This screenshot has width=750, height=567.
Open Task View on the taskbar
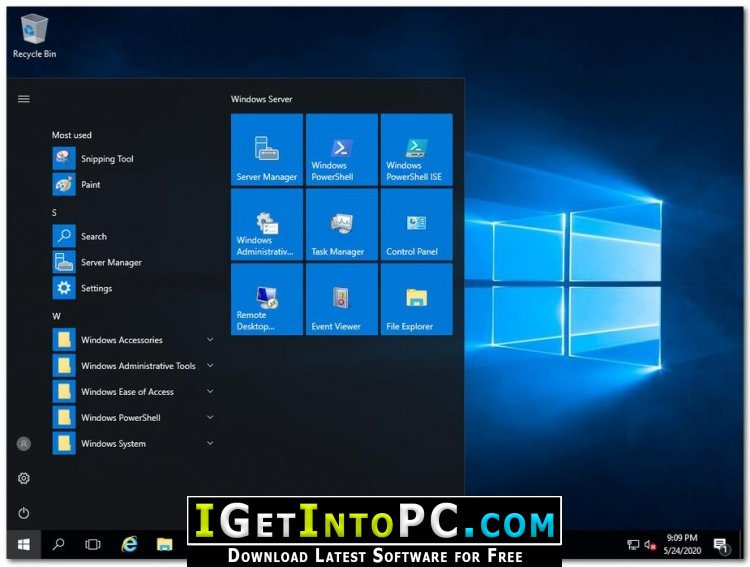93,545
